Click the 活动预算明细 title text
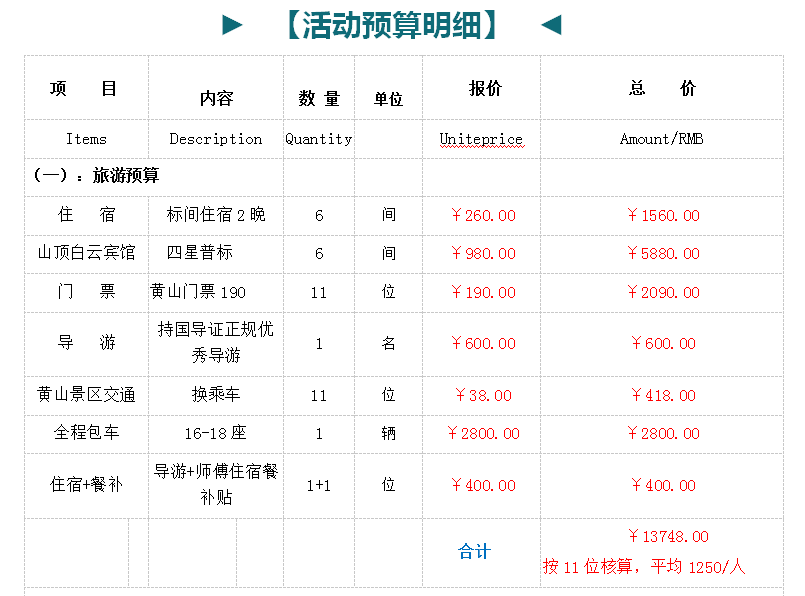 click(392, 25)
